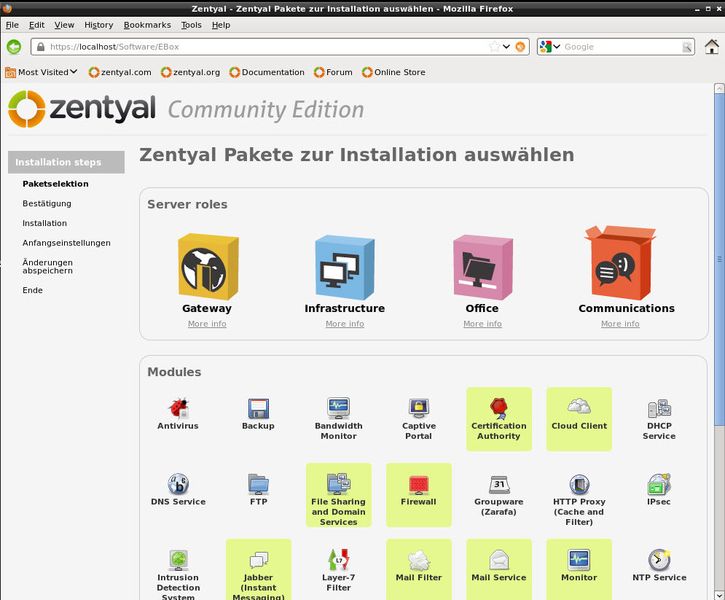Open More info under Office
This screenshot has width=725, height=600.
[x=483, y=324]
